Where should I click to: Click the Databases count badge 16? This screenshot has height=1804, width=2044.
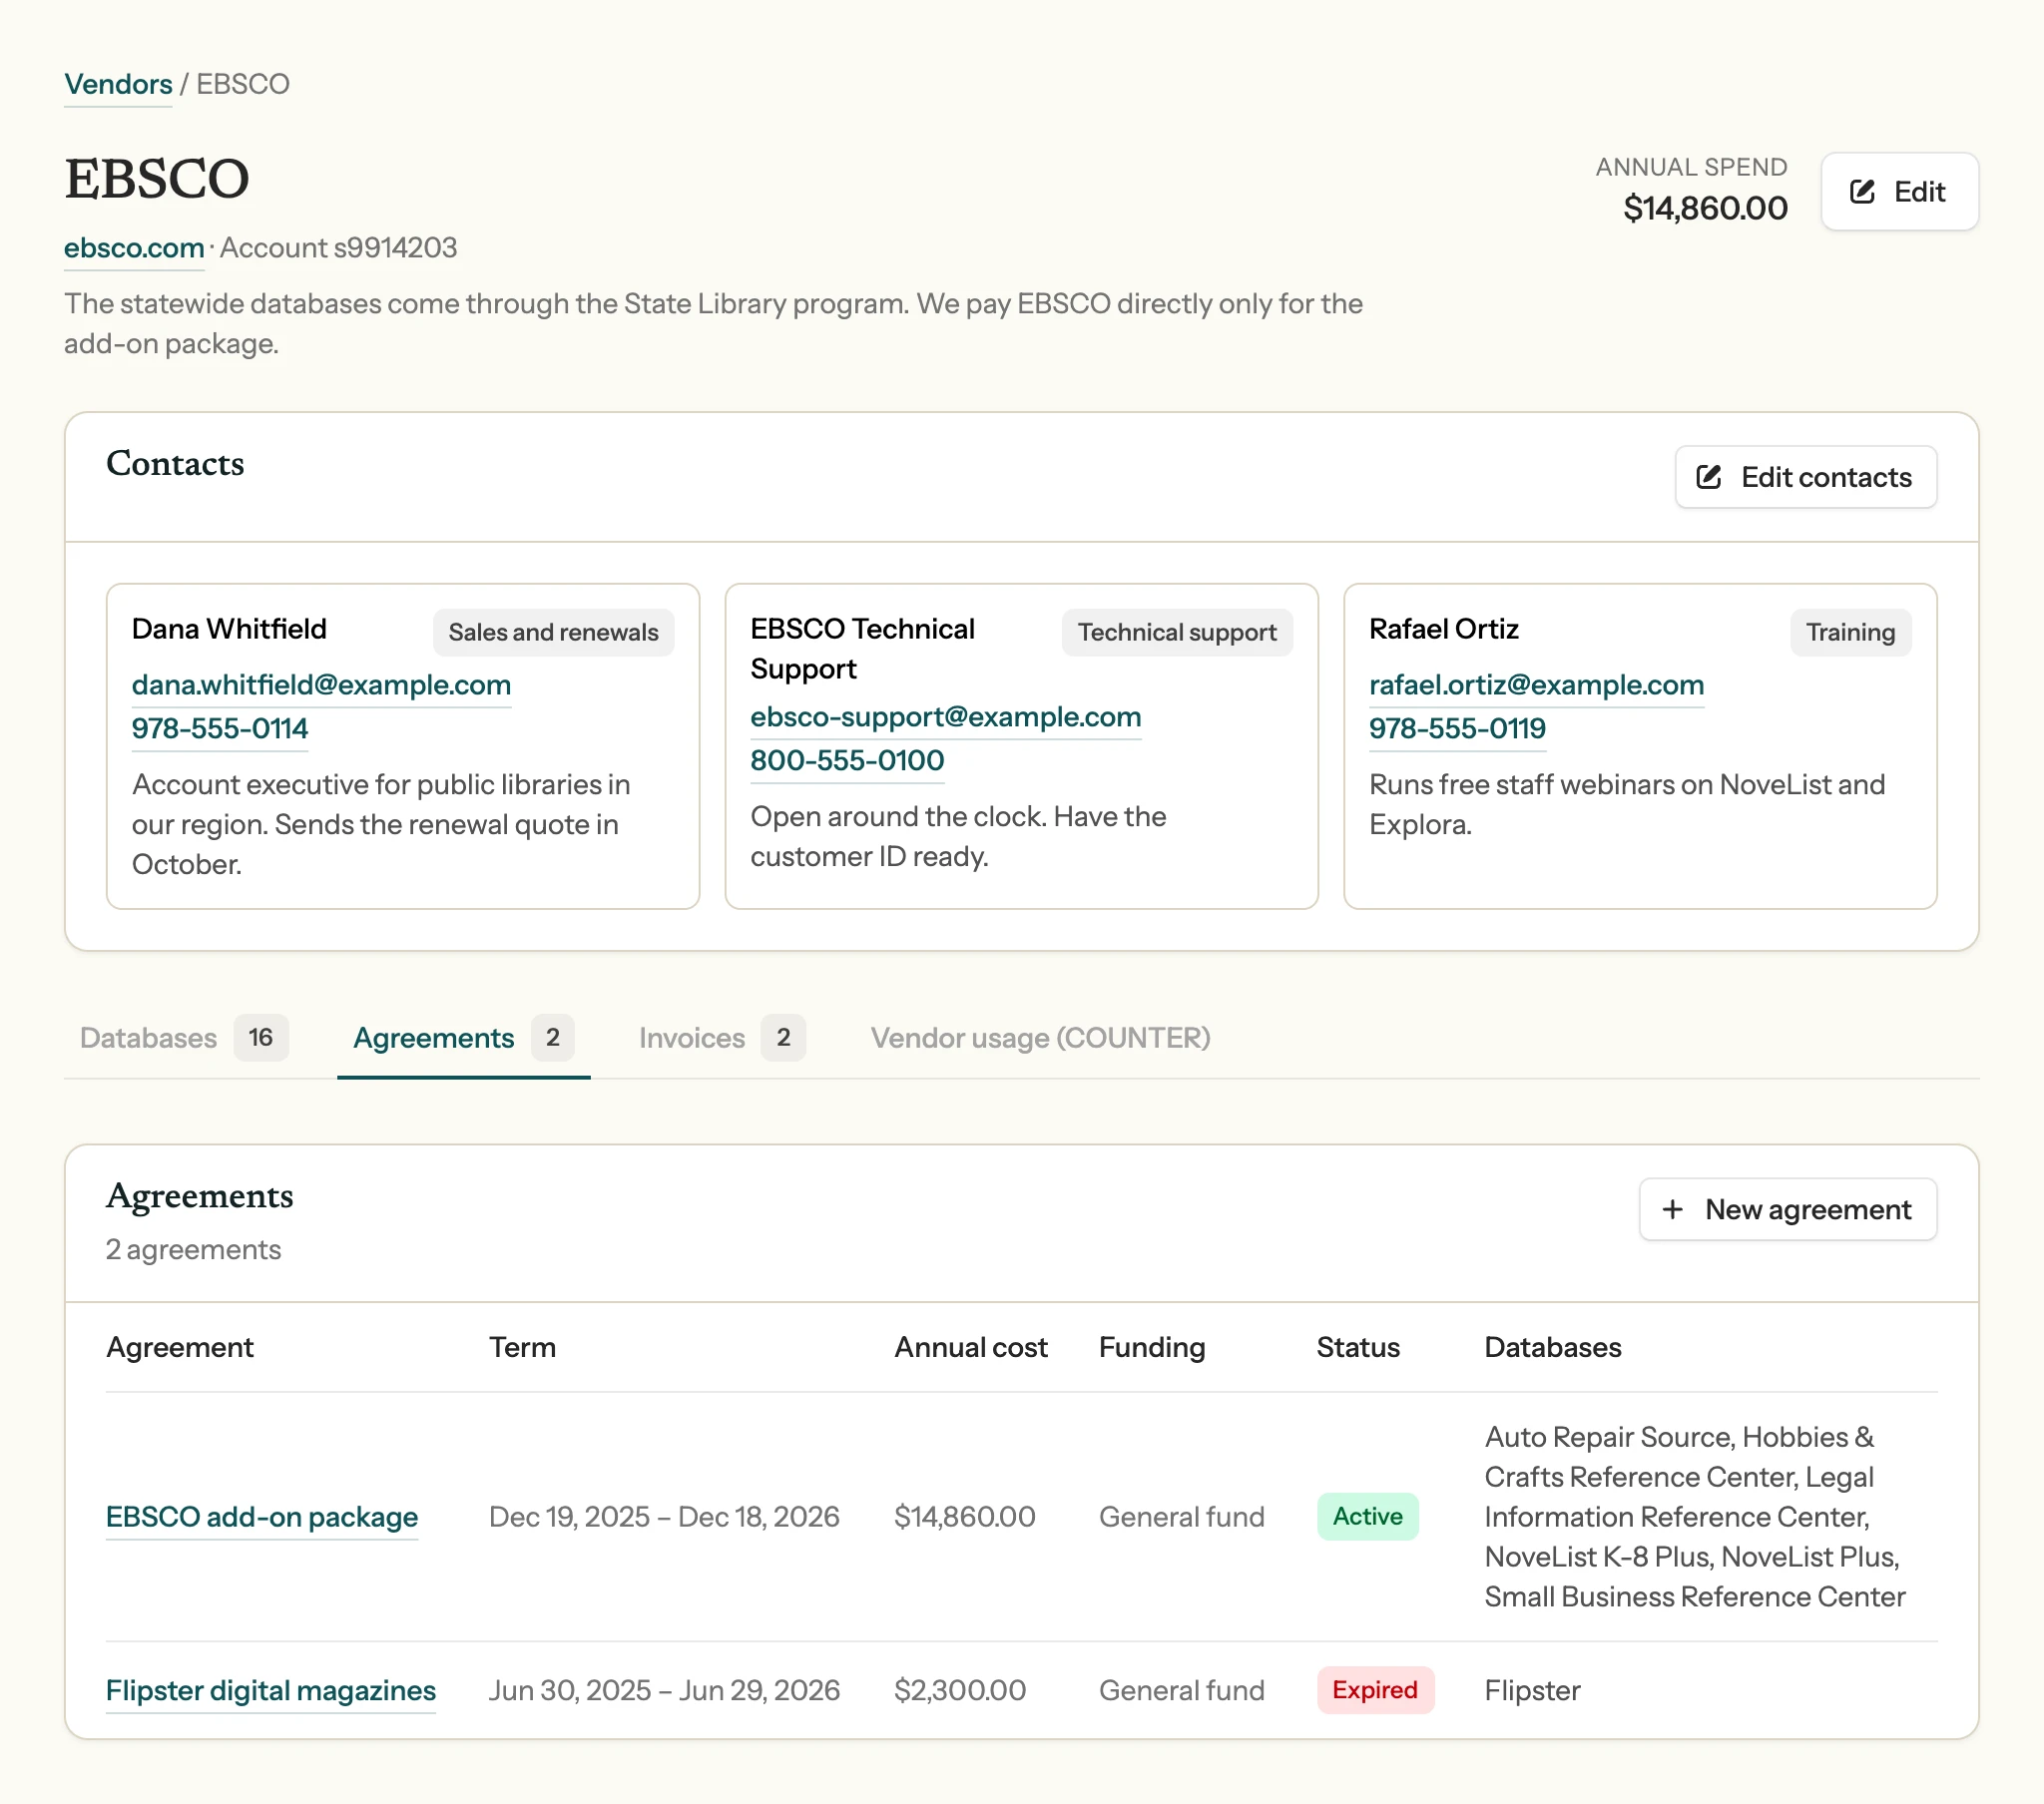(261, 1038)
